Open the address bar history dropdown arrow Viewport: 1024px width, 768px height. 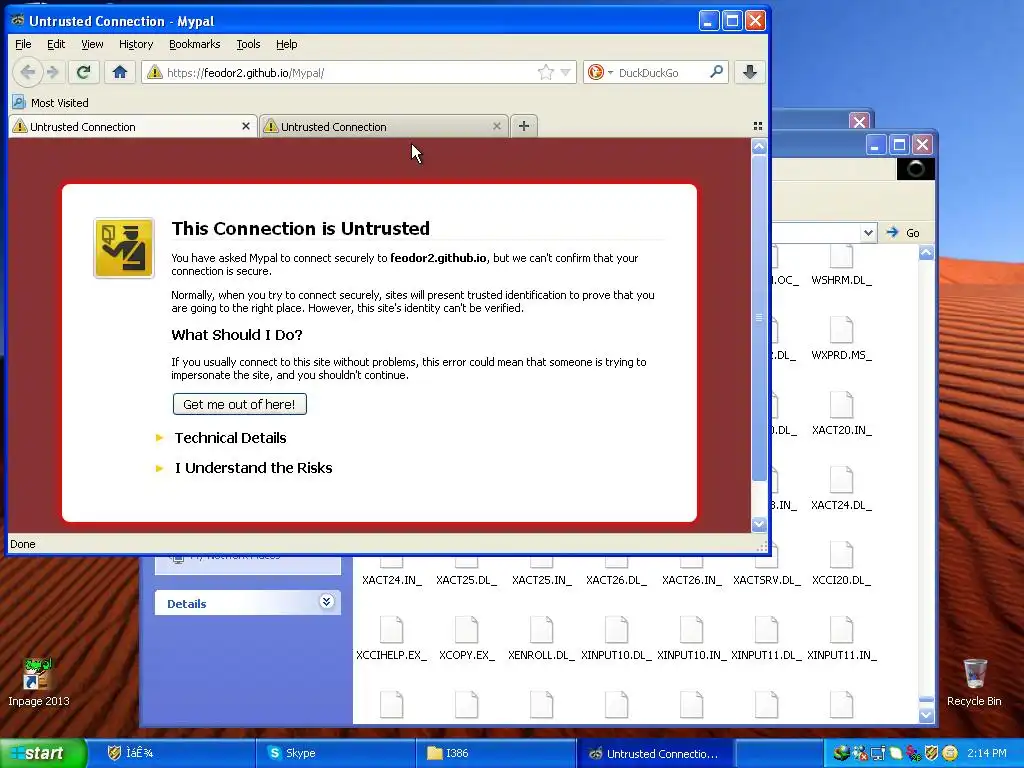click(566, 72)
